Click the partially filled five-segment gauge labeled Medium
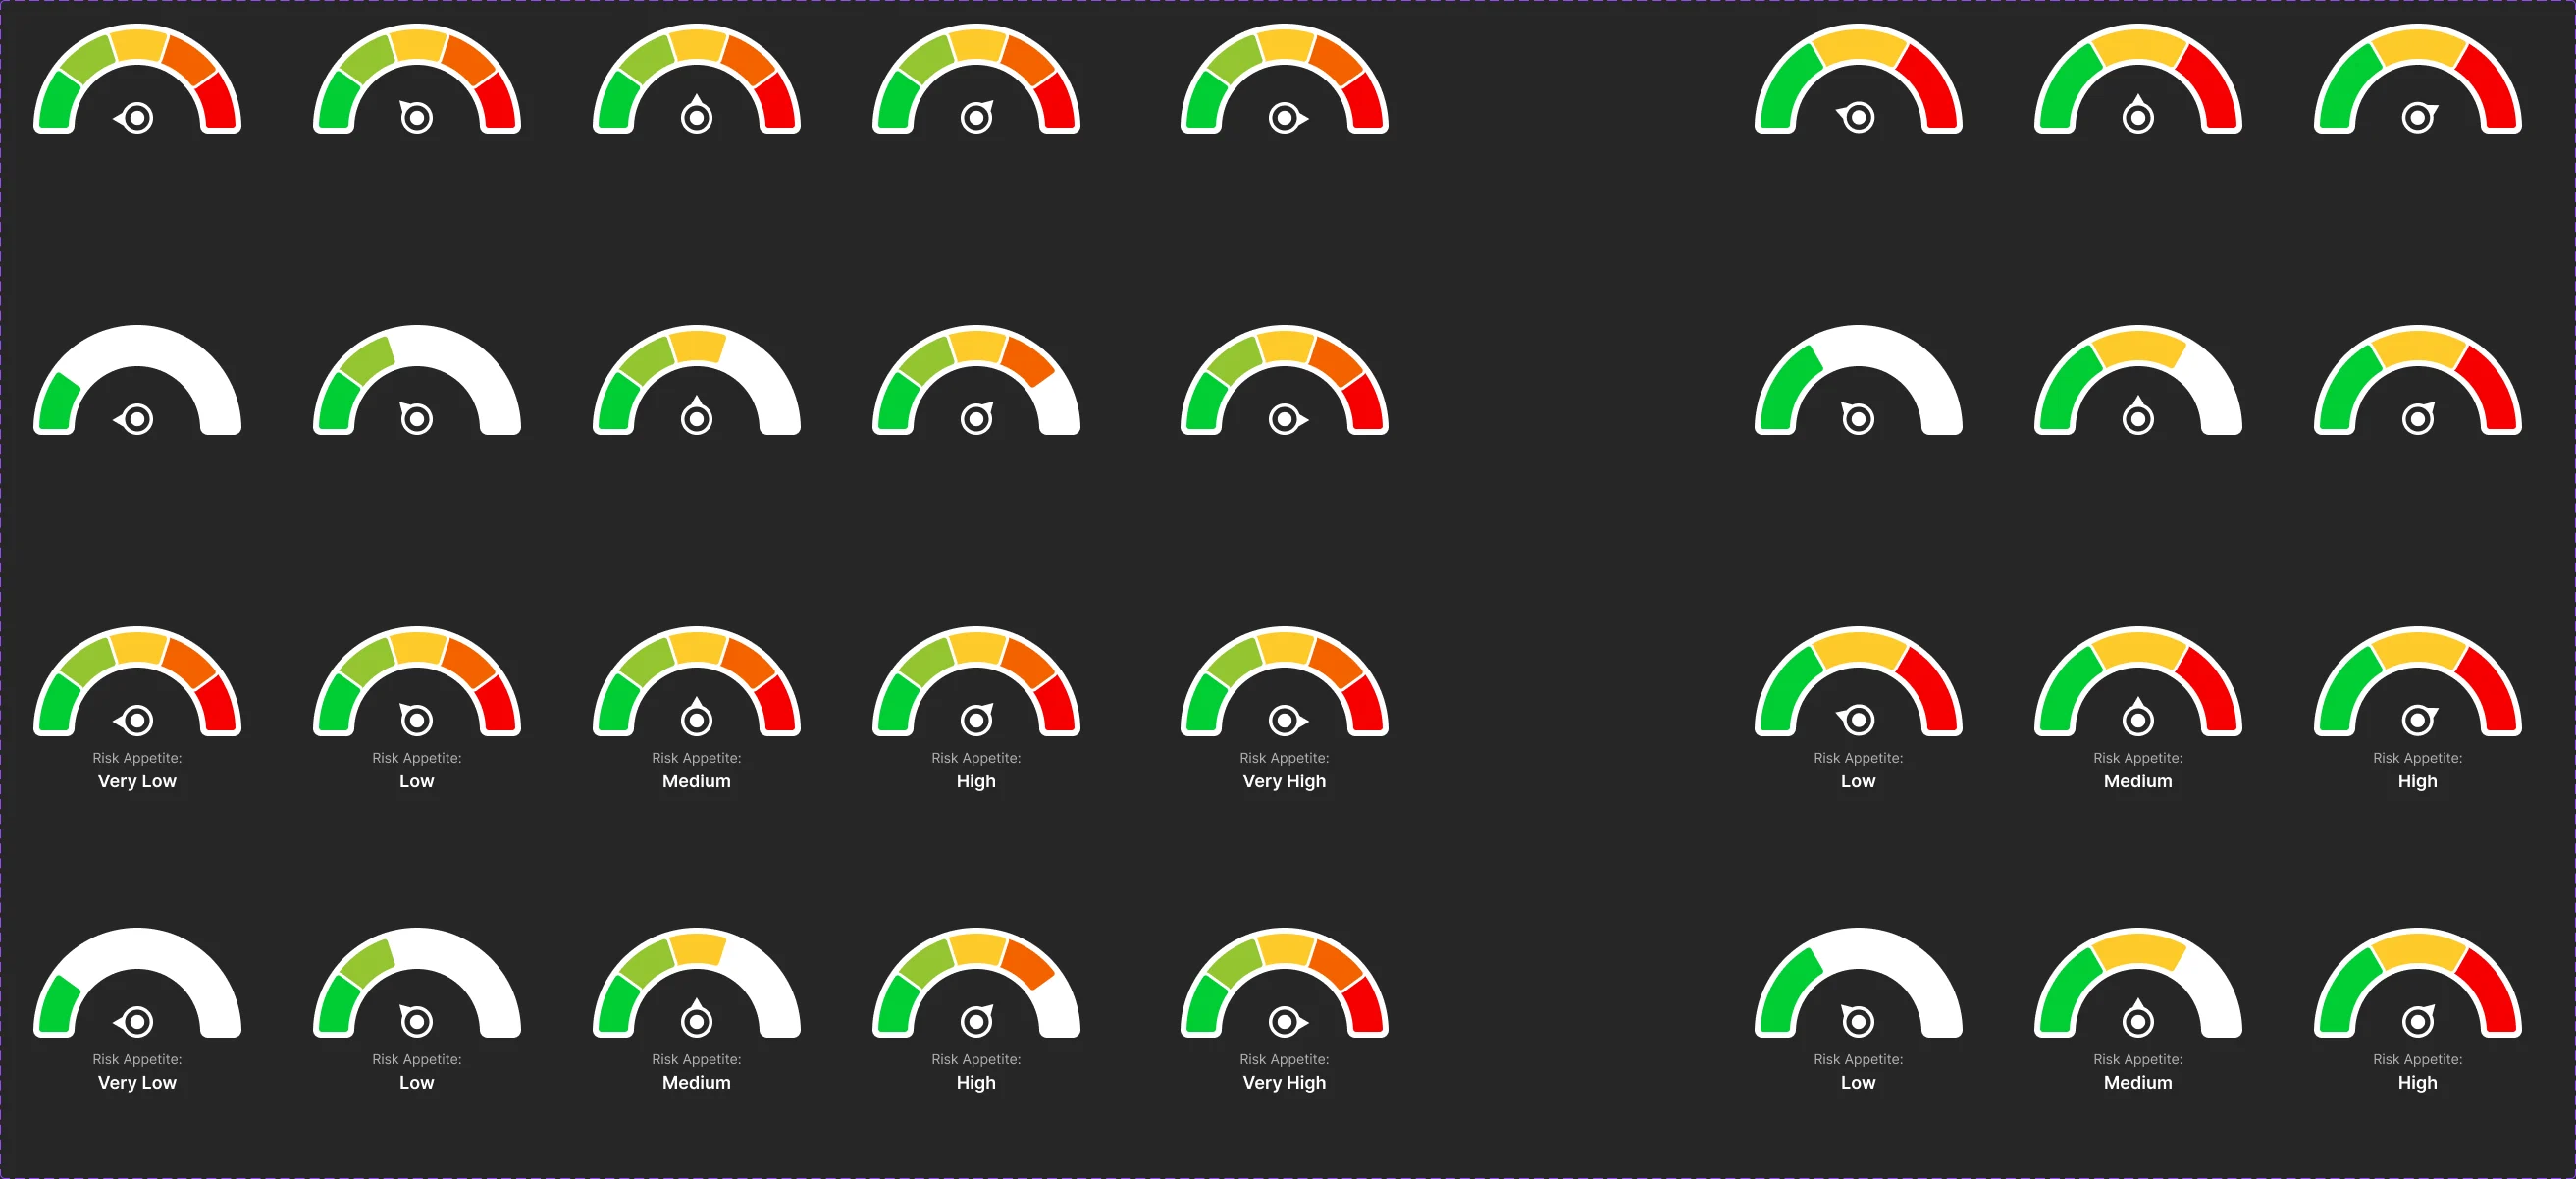This screenshot has width=2576, height=1179. pyautogui.click(x=697, y=983)
